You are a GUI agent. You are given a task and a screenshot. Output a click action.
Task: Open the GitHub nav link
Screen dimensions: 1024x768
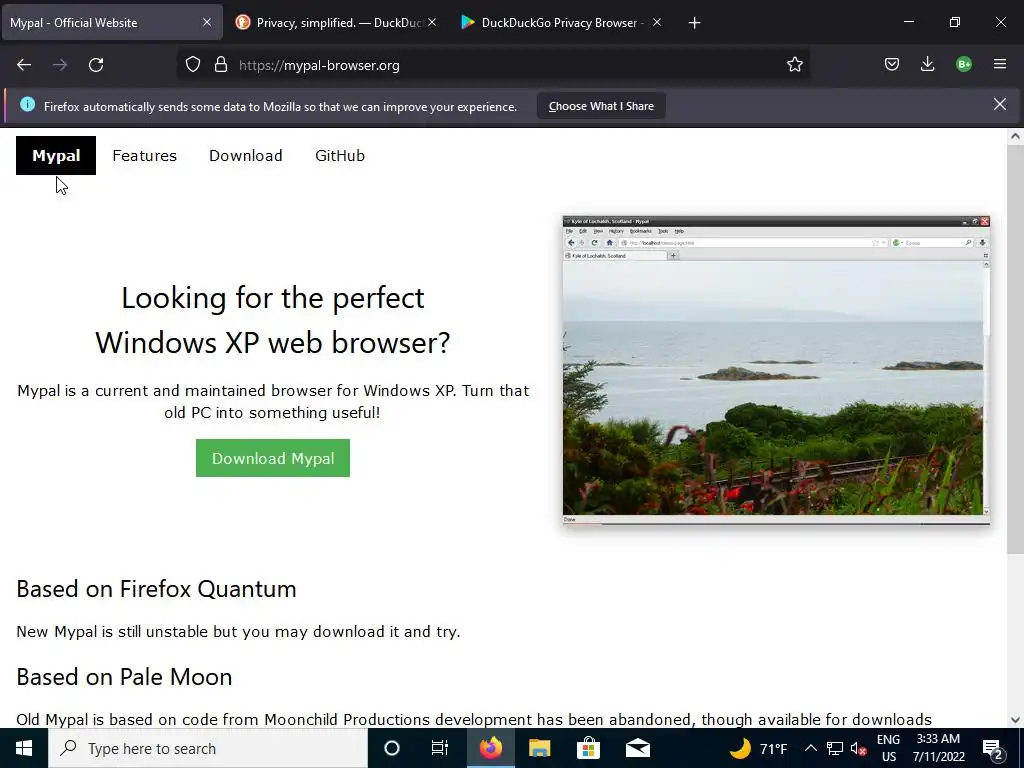[x=340, y=155]
